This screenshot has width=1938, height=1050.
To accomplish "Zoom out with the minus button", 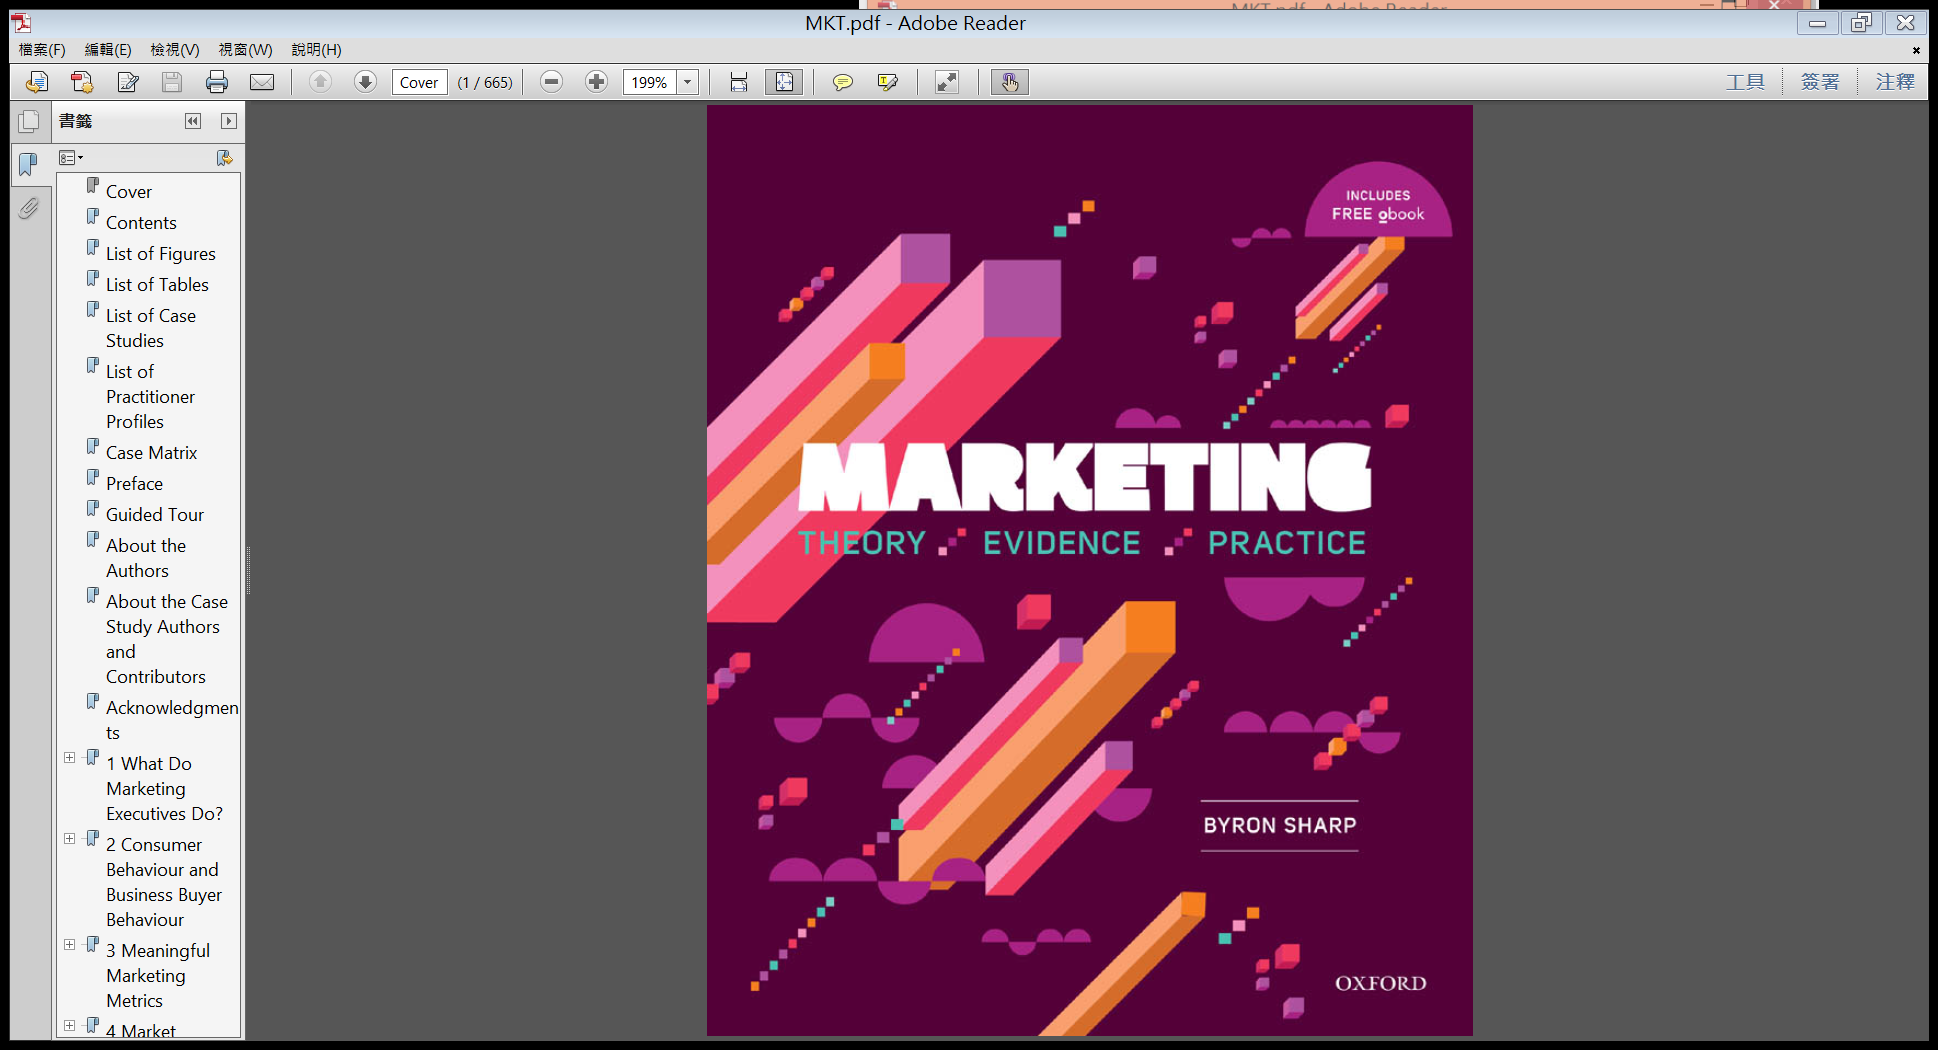I will (551, 82).
